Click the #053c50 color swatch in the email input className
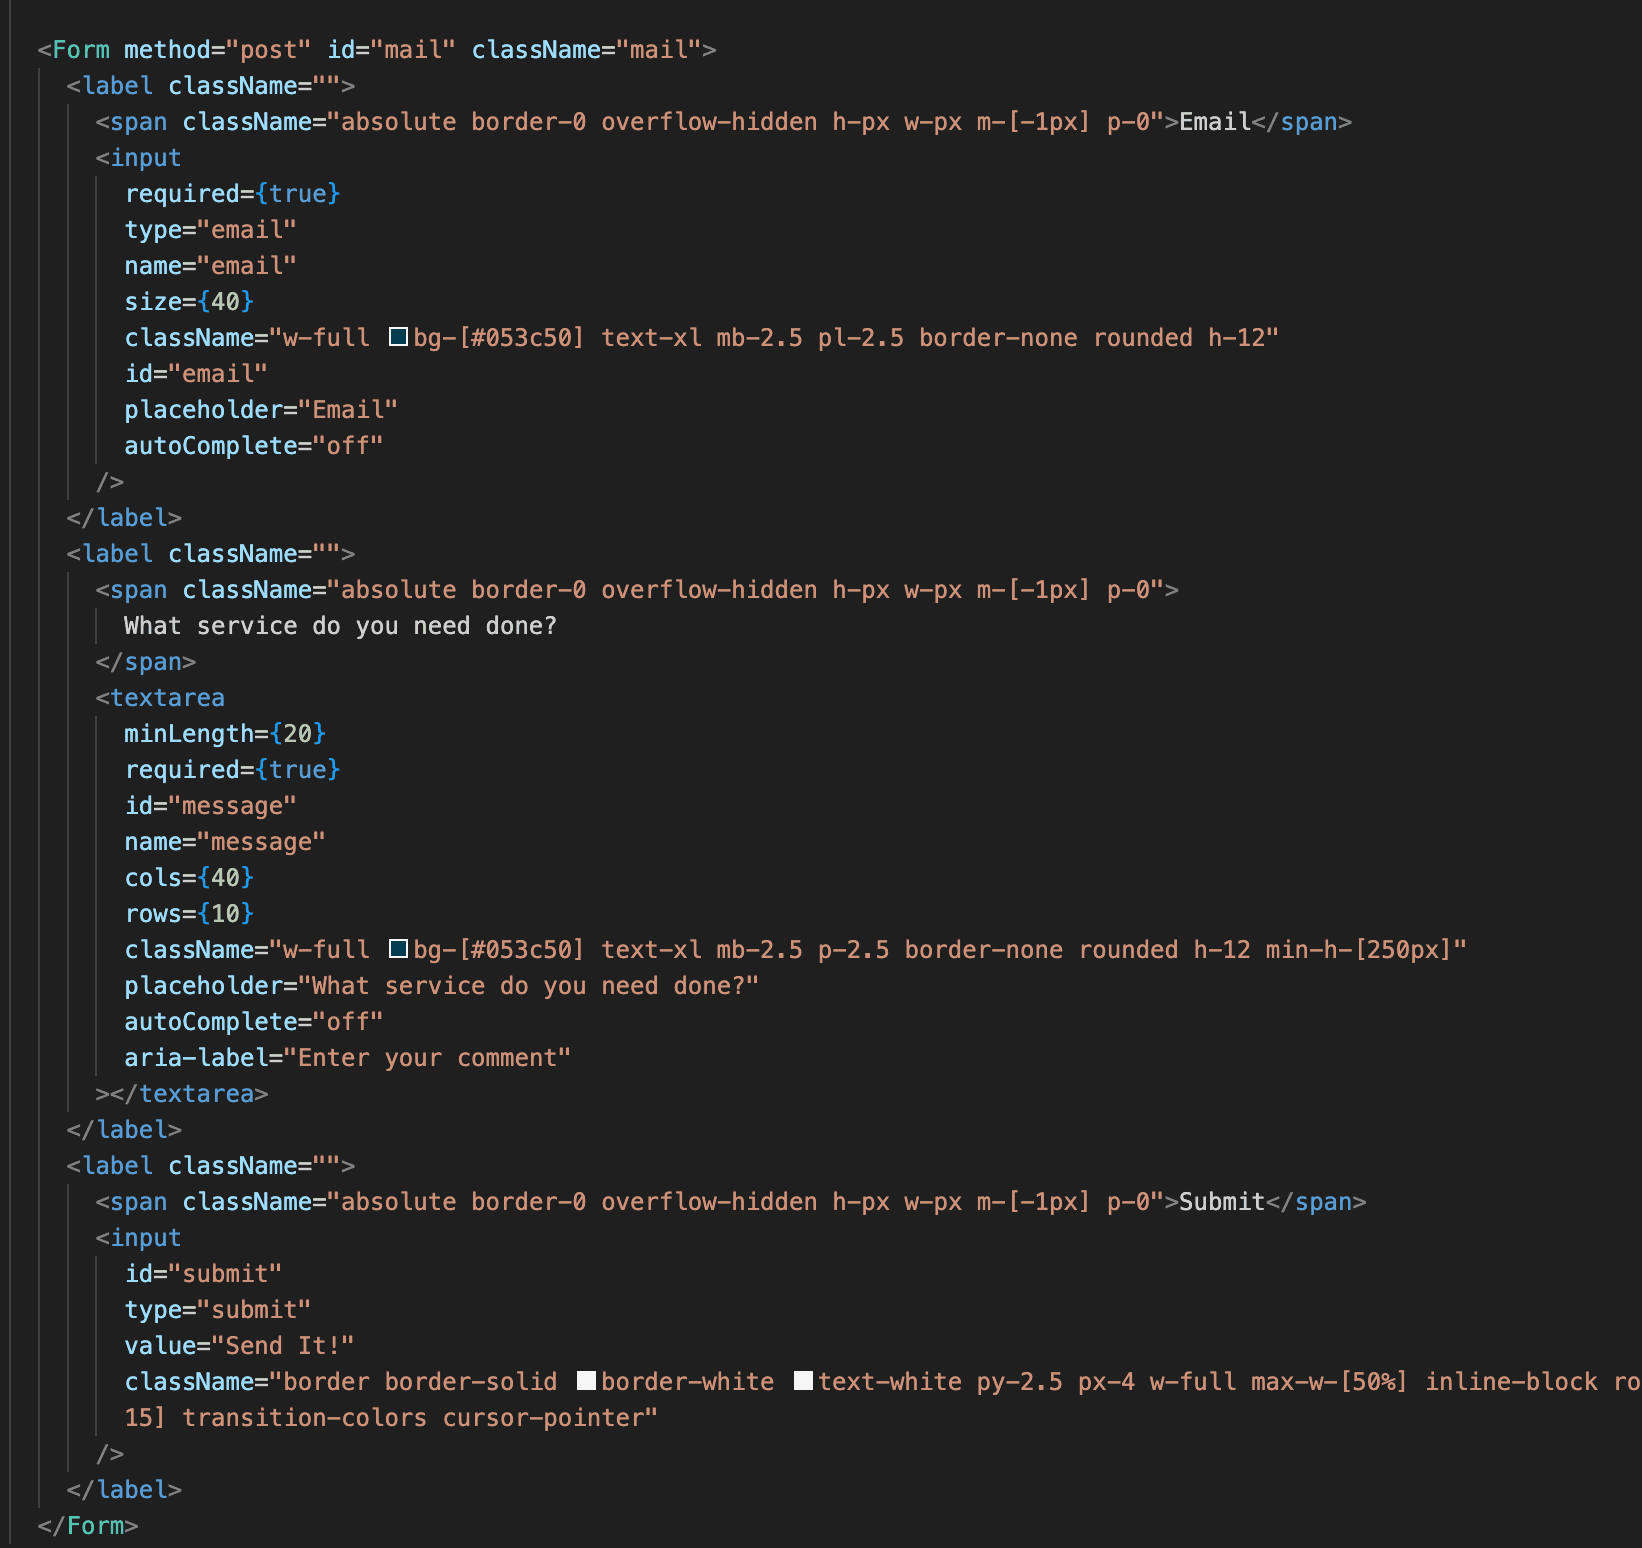 pos(398,338)
